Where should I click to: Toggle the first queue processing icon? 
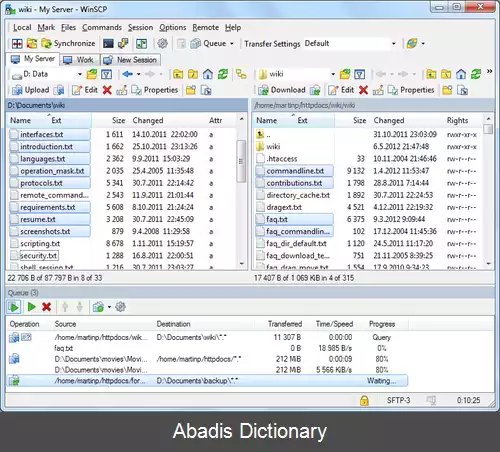(x=14, y=307)
